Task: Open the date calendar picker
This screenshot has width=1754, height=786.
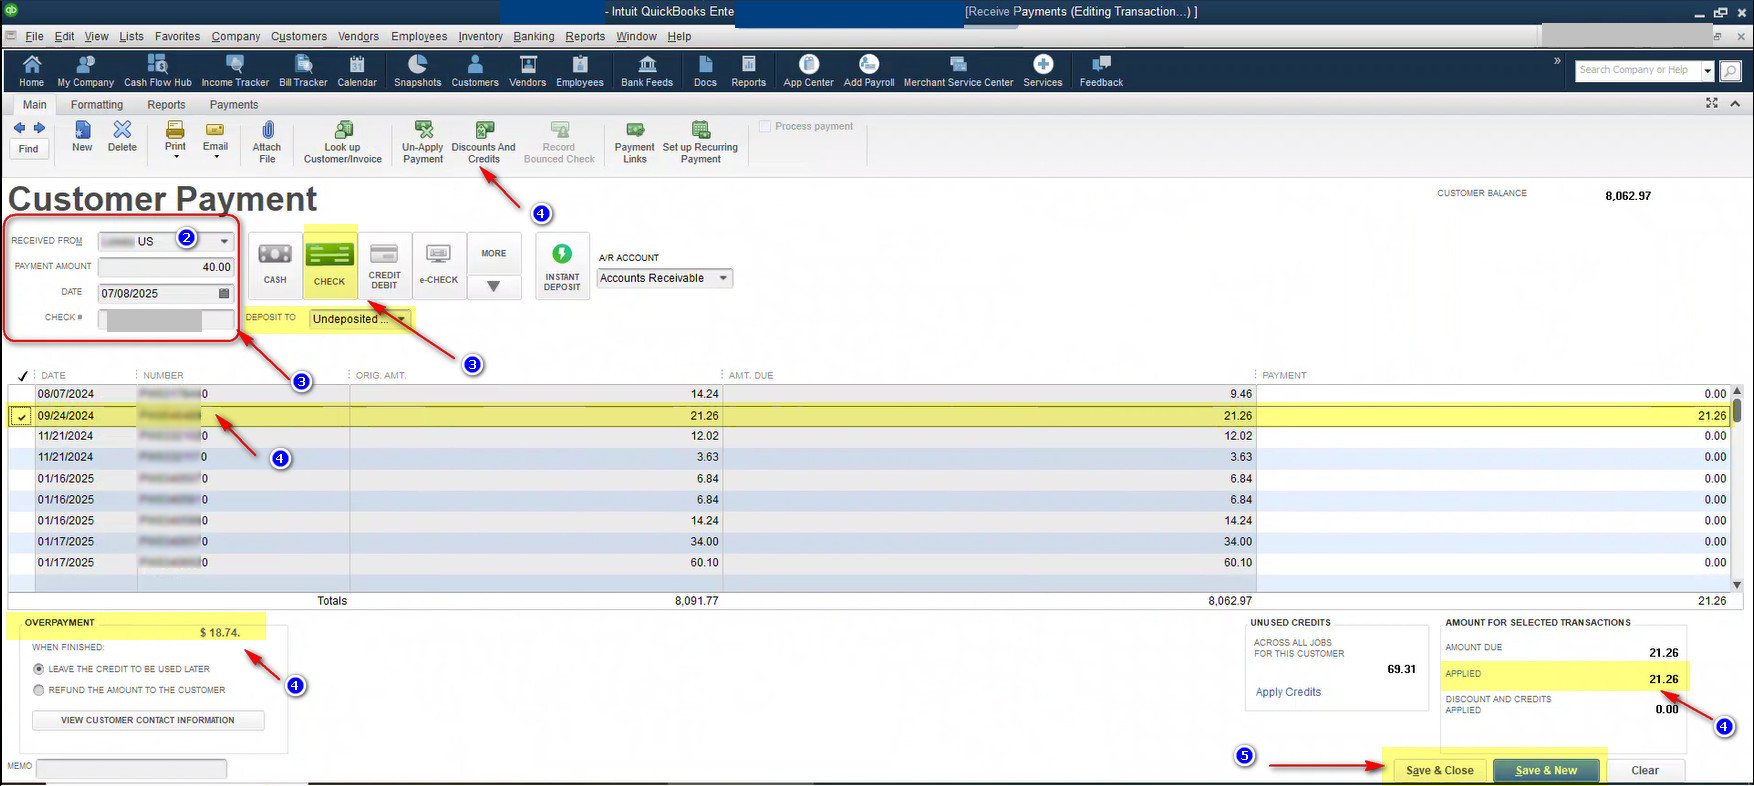Action: pos(224,293)
